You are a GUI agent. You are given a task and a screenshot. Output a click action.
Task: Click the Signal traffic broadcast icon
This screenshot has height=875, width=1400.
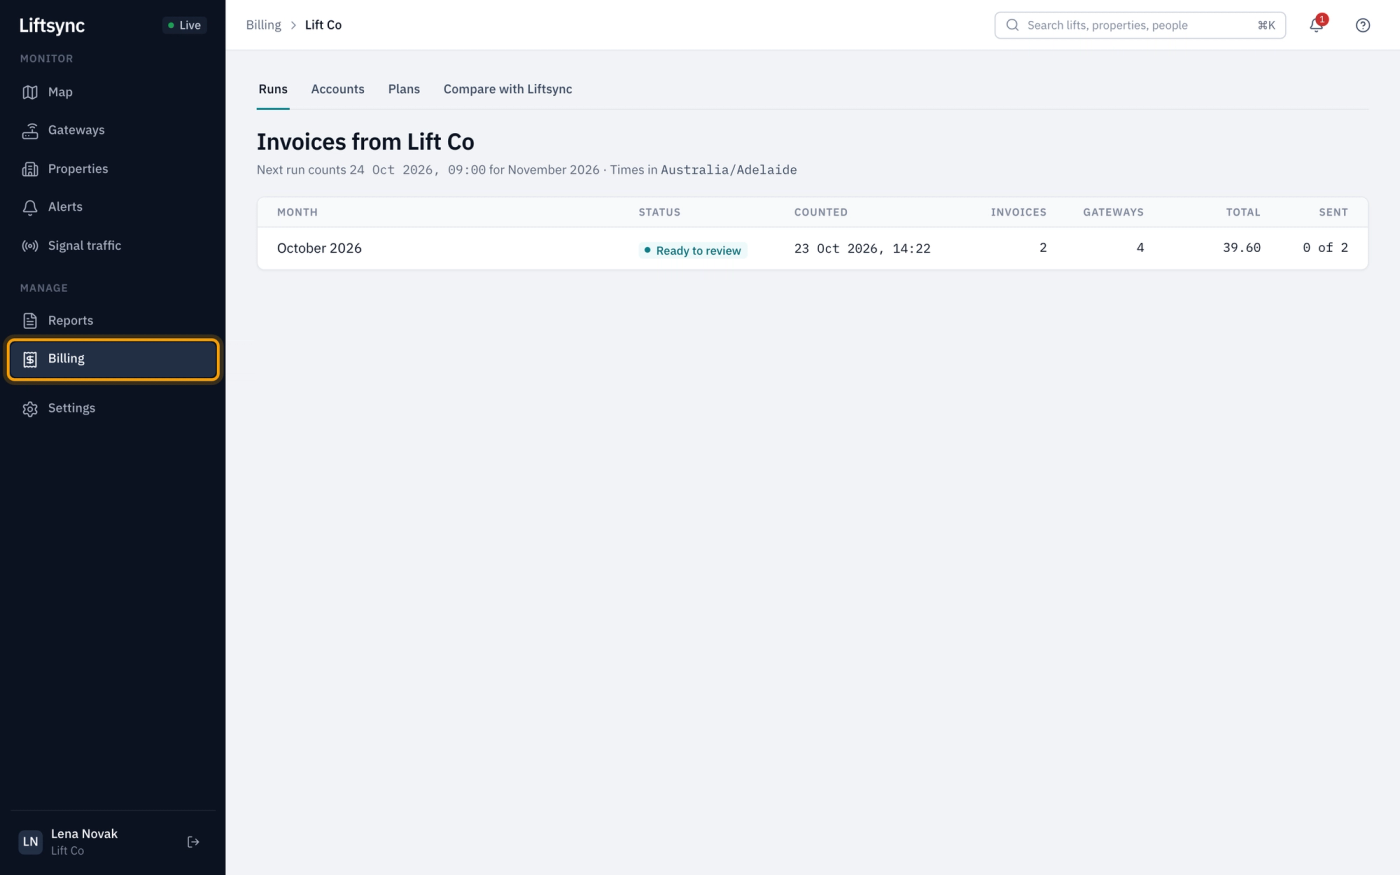pyautogui.click(x=30, y=246)
